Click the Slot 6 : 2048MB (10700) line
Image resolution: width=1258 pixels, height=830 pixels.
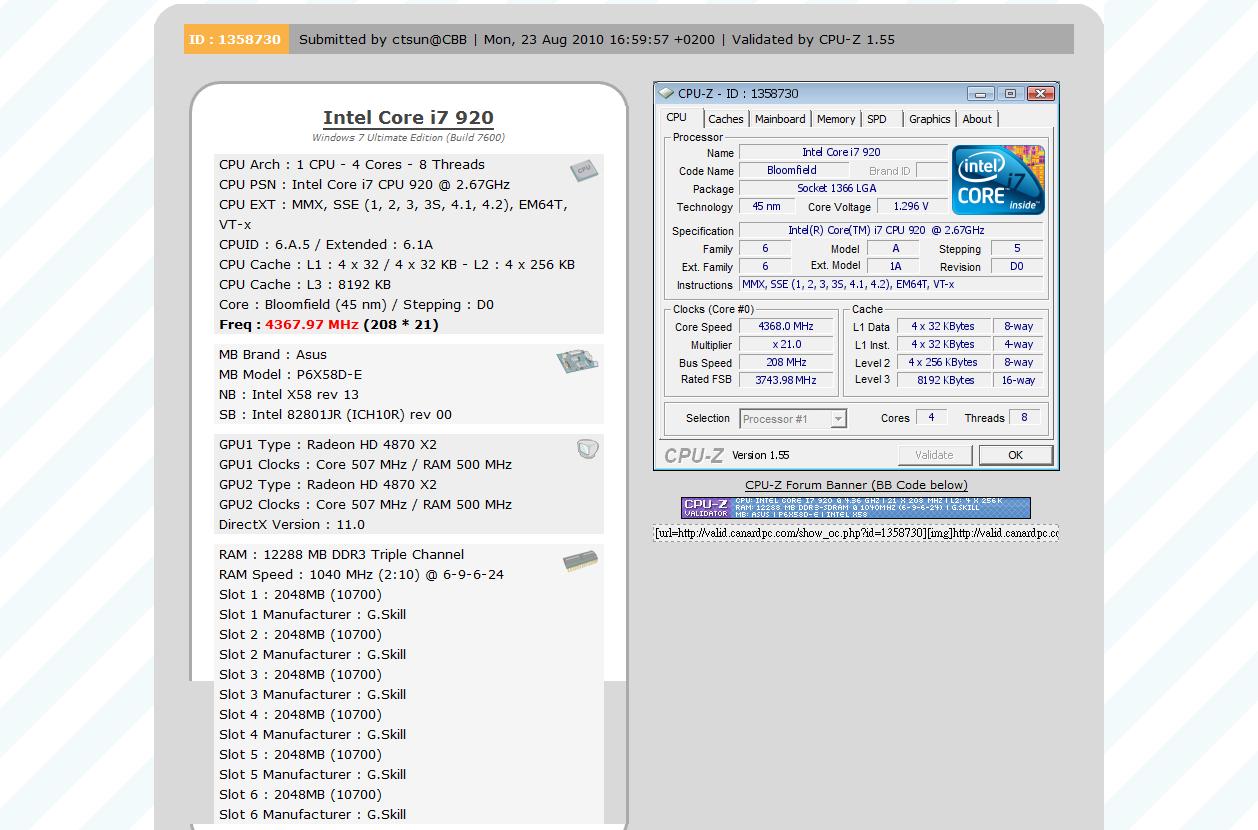pyautogui.click(x=300, y=795)
